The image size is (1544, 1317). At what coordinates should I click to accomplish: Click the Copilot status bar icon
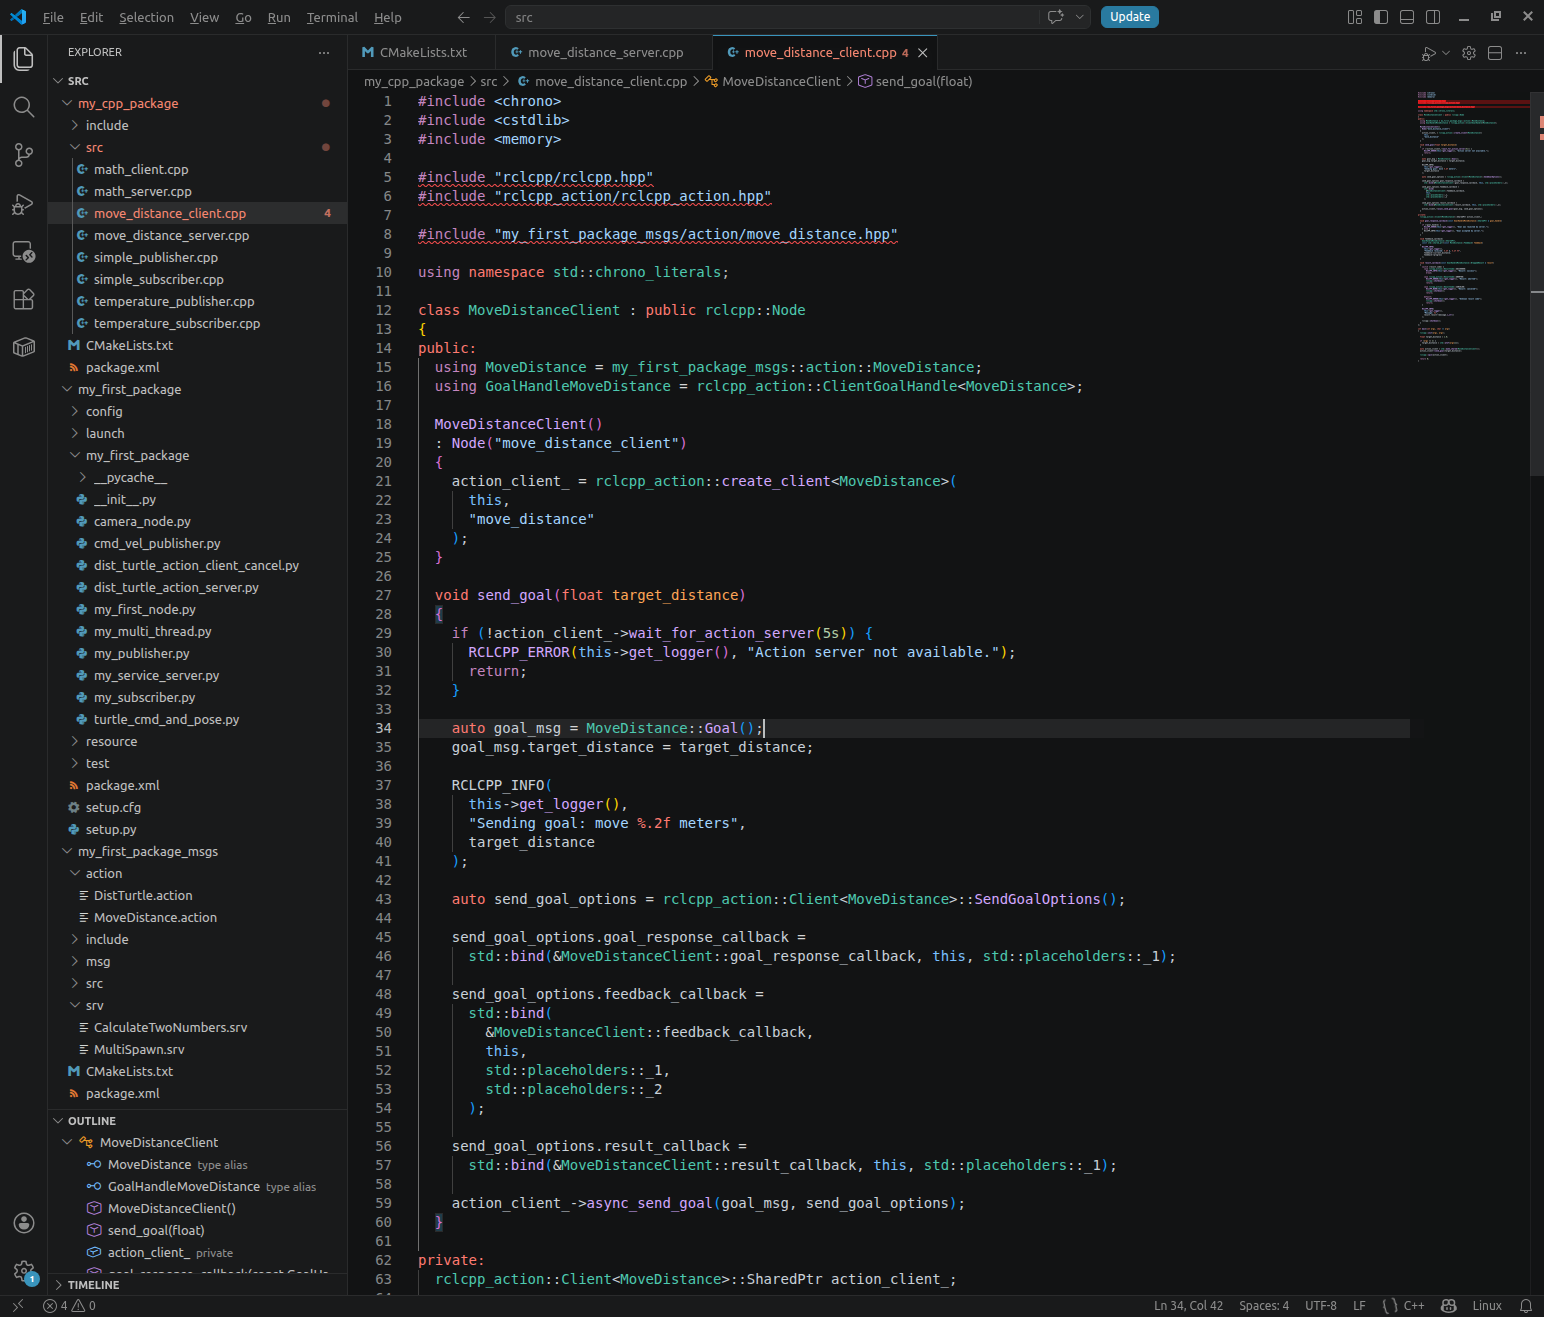point(1448,1305)
